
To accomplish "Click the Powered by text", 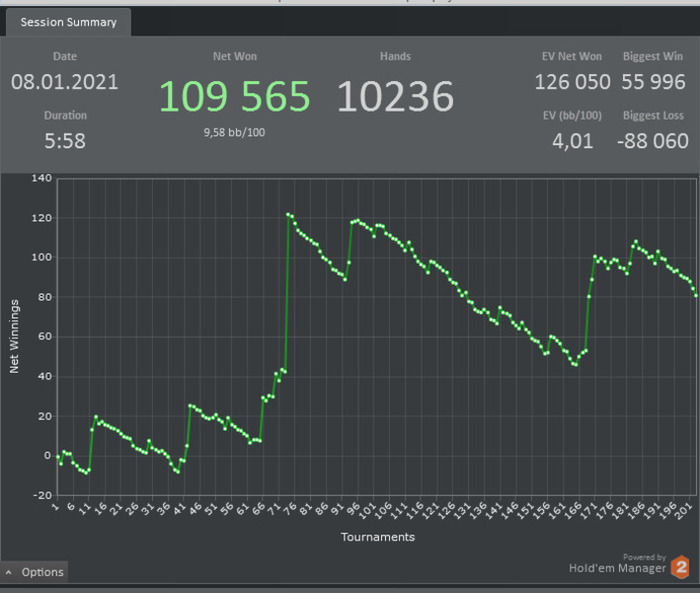I will 644,557.
